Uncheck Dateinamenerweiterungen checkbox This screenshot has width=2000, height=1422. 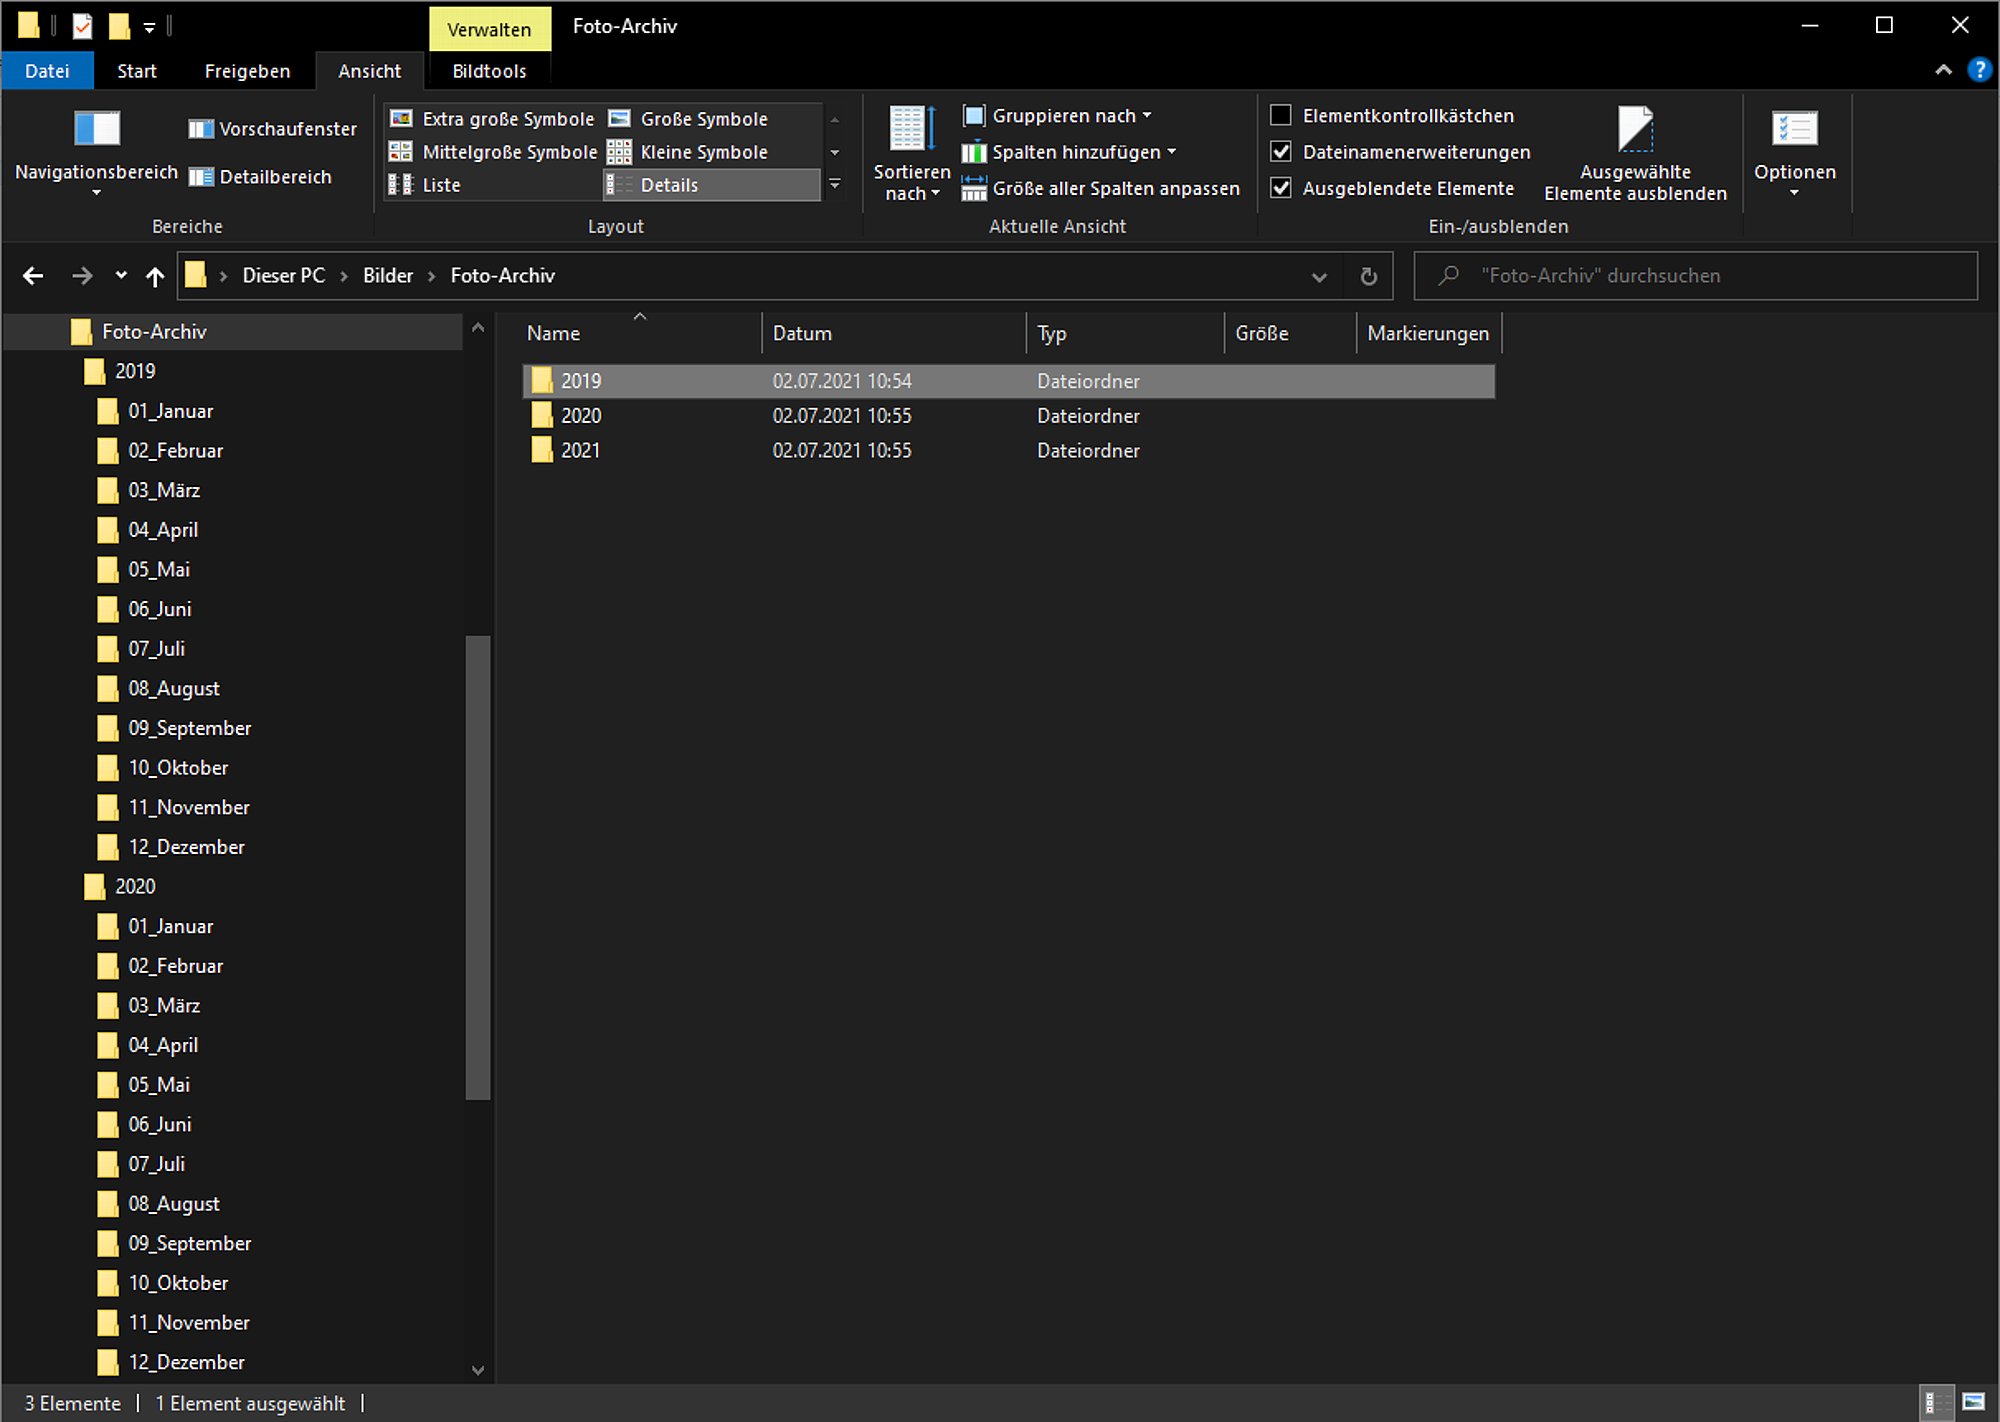1280,151
